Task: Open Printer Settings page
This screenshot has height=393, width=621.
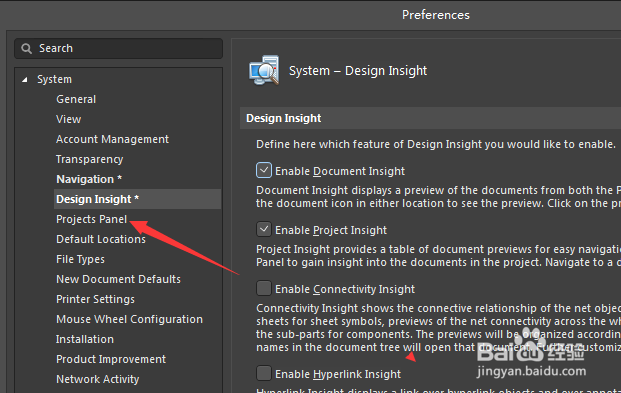Action: (95, 299)
